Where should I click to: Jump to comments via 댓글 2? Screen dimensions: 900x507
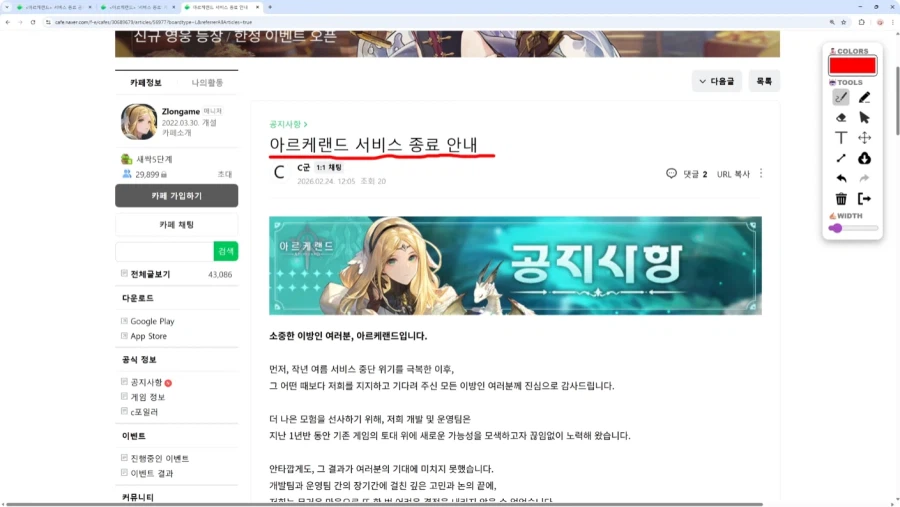[686, 173]
